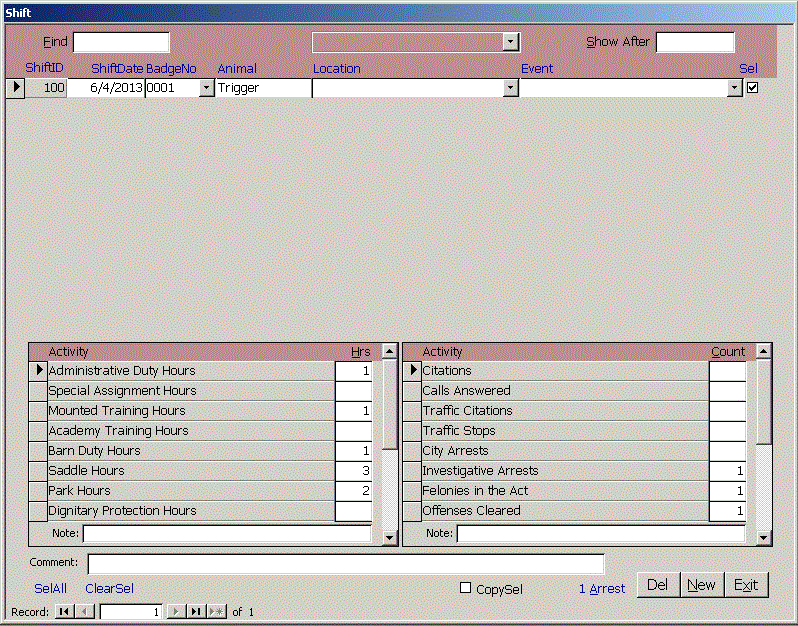
Task: Click Special Assignment Hours value field
Action: pyautogui.click(x=354, y=391)
